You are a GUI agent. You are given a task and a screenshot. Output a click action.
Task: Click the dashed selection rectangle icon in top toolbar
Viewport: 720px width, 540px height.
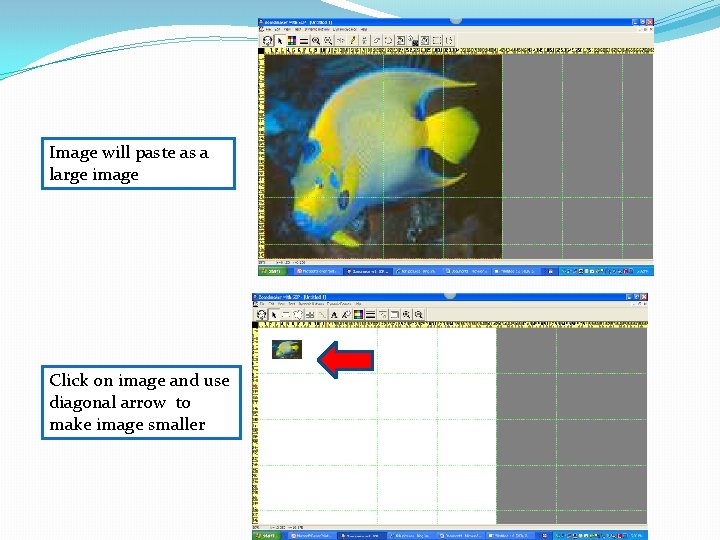pyautogui.click(x=436, y=40)
